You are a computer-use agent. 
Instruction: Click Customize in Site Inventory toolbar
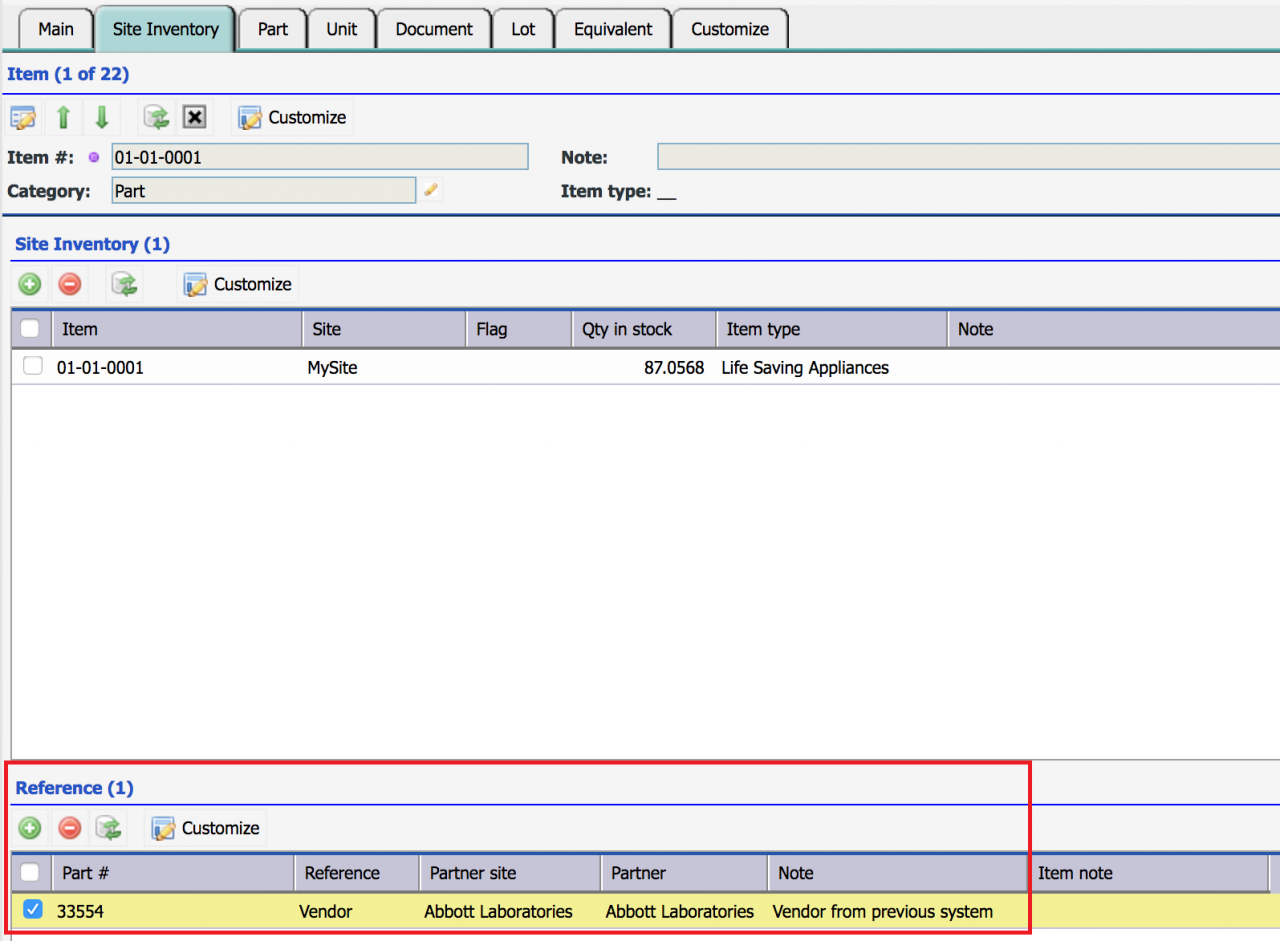[238, 284]
